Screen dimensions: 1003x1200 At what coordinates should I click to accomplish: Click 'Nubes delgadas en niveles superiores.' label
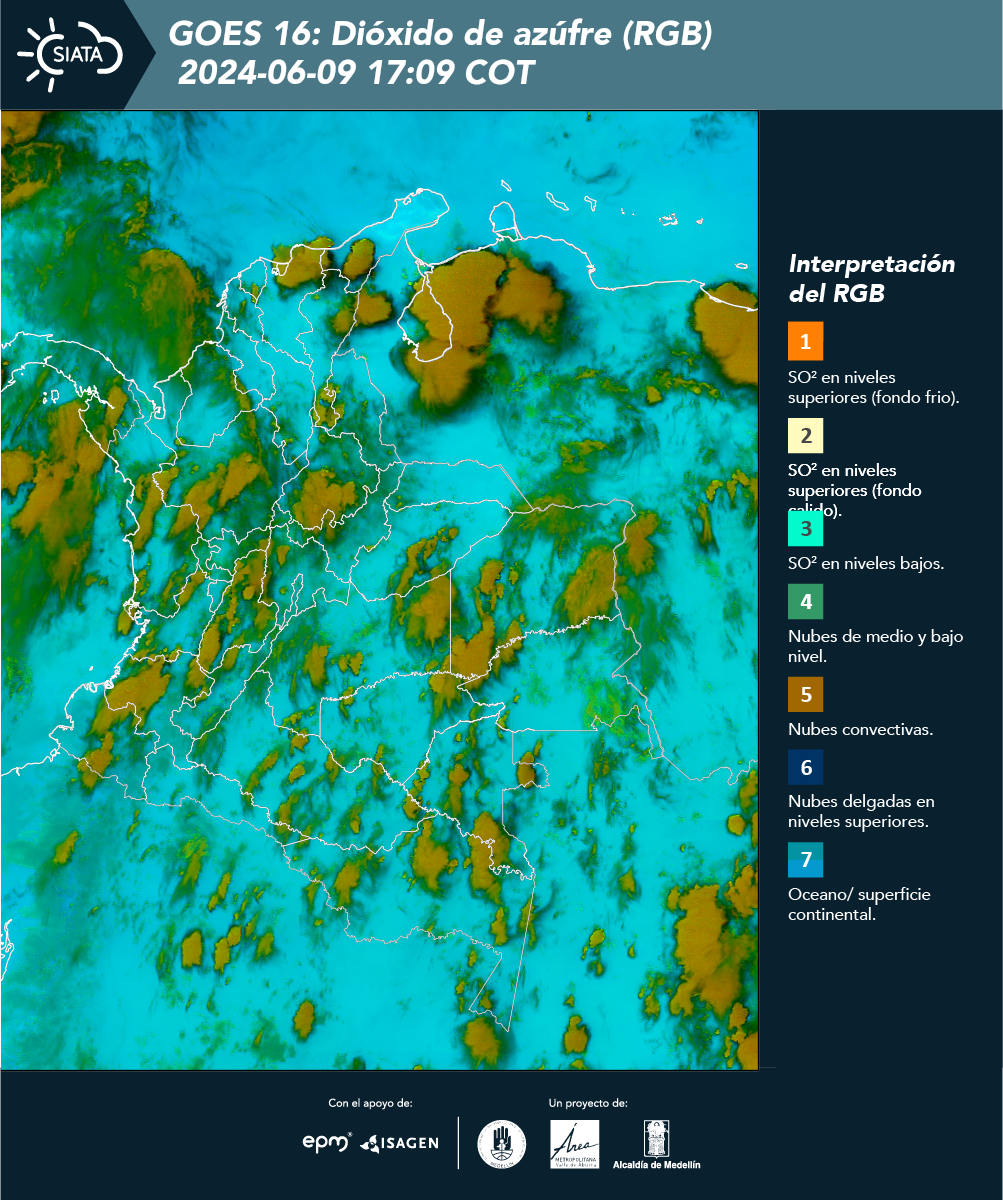coord(861,811)
